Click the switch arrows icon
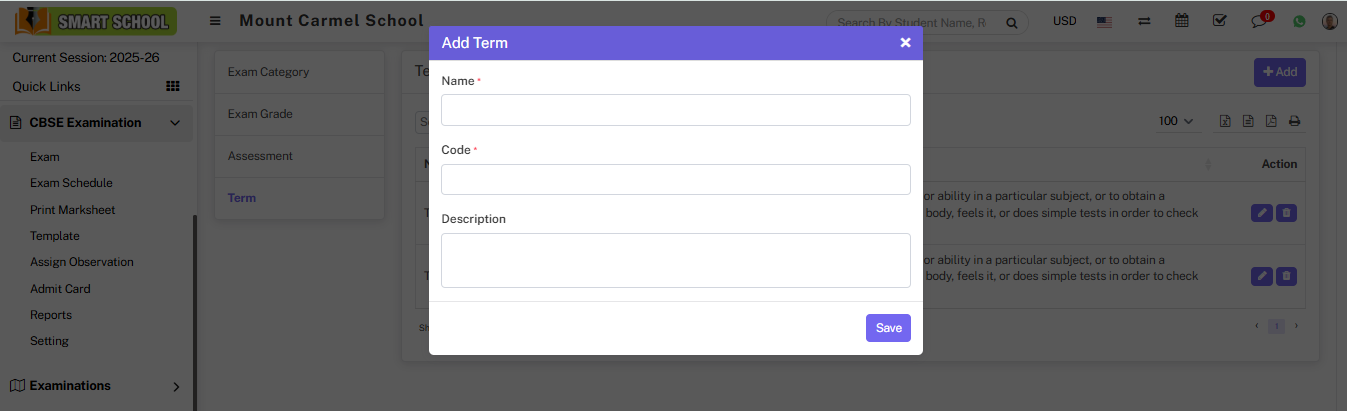The image size is (1347, 411). click(1143, 21)
